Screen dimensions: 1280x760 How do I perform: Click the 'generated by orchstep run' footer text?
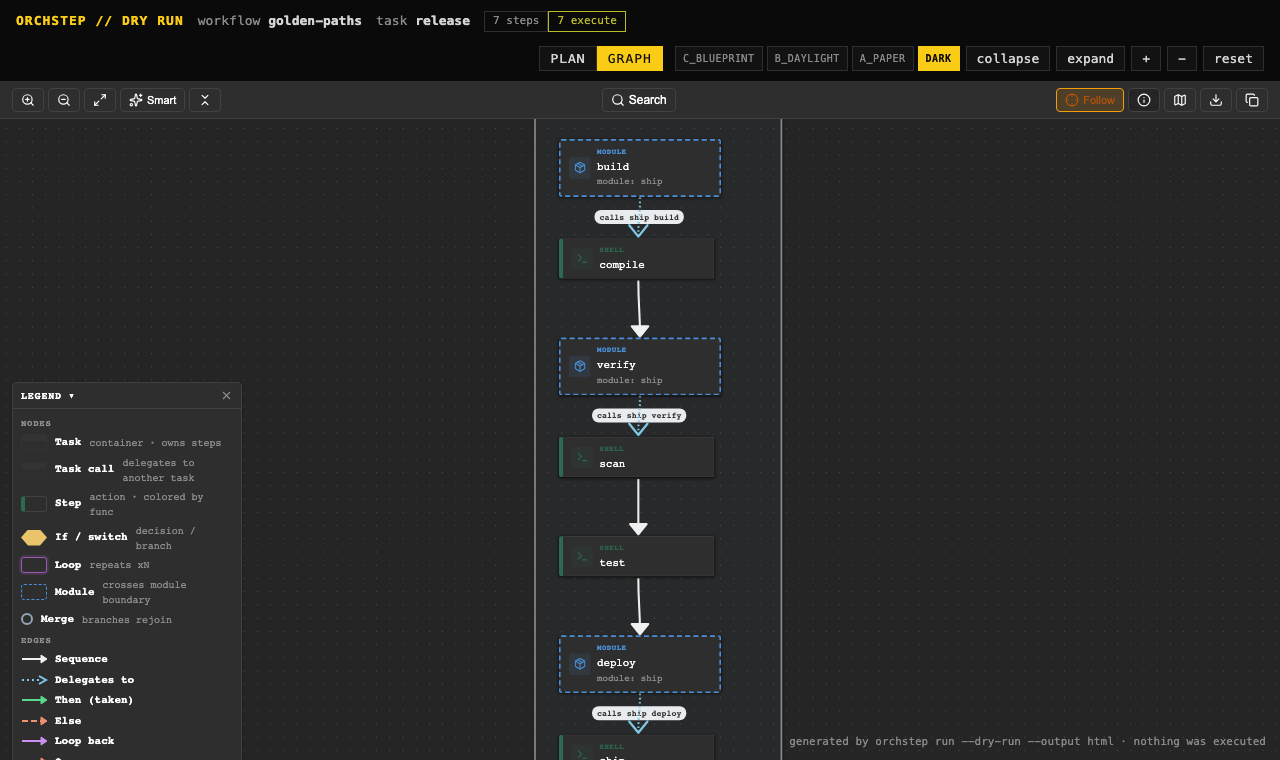[1027, 741]
